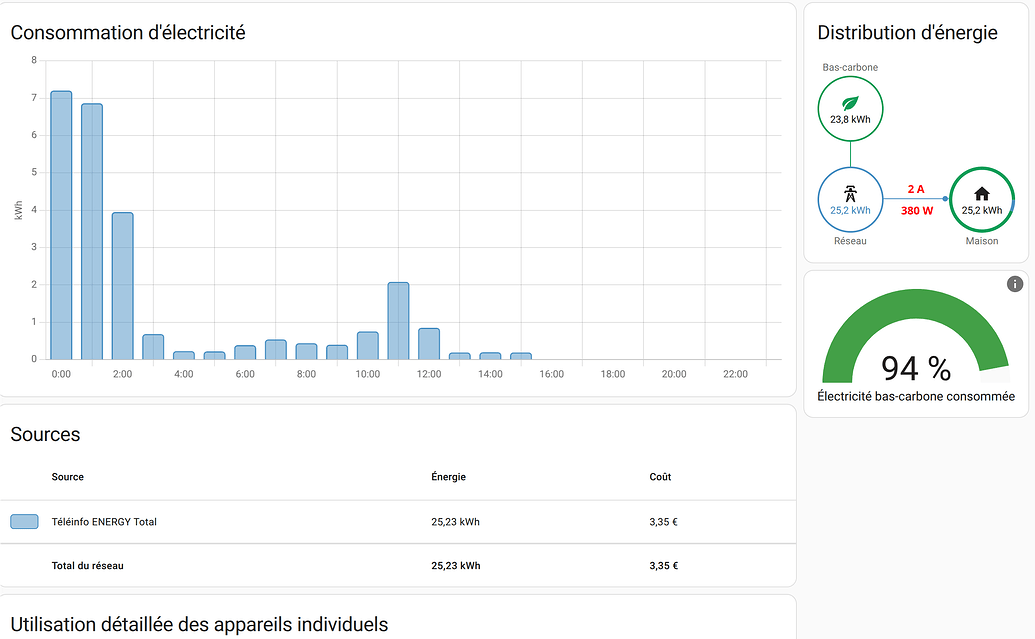Select the Réseau grid pylon icon
This screenshot has width=1035, height=639.
coord(849,193)
